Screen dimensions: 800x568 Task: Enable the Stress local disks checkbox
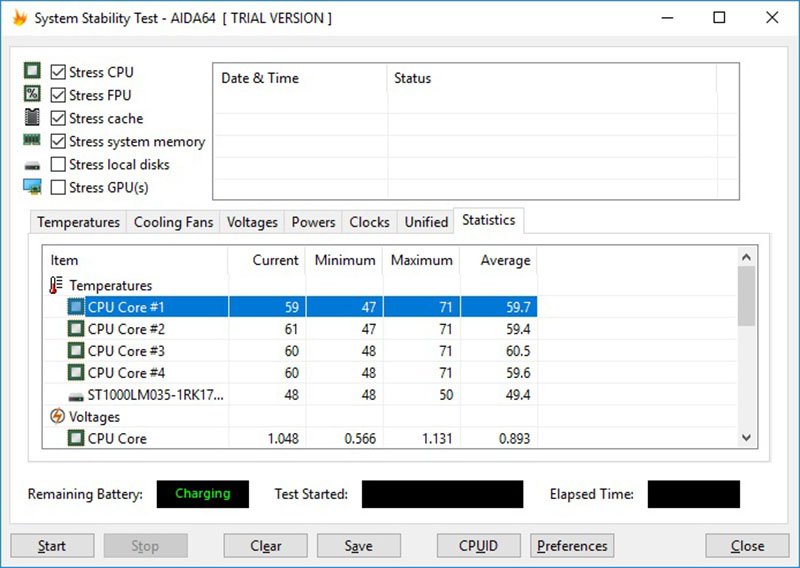tap(58, 164)
